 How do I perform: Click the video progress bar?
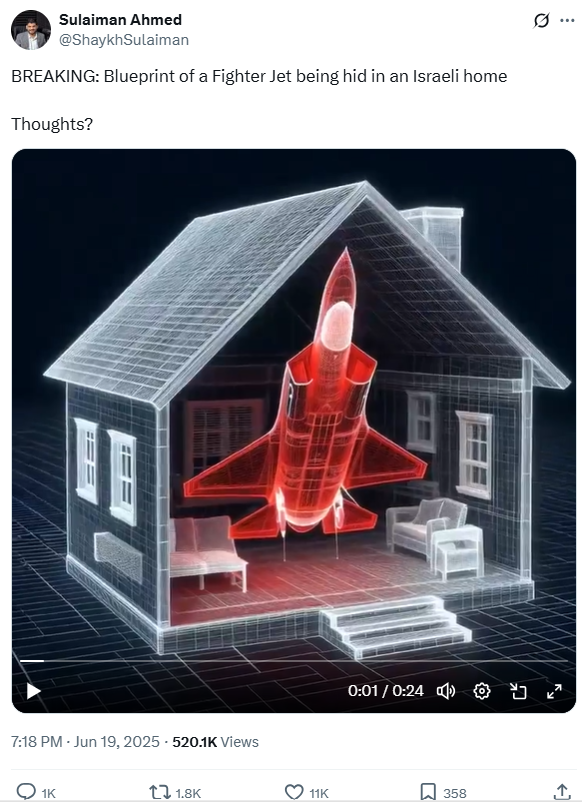(x=294, y=661)
